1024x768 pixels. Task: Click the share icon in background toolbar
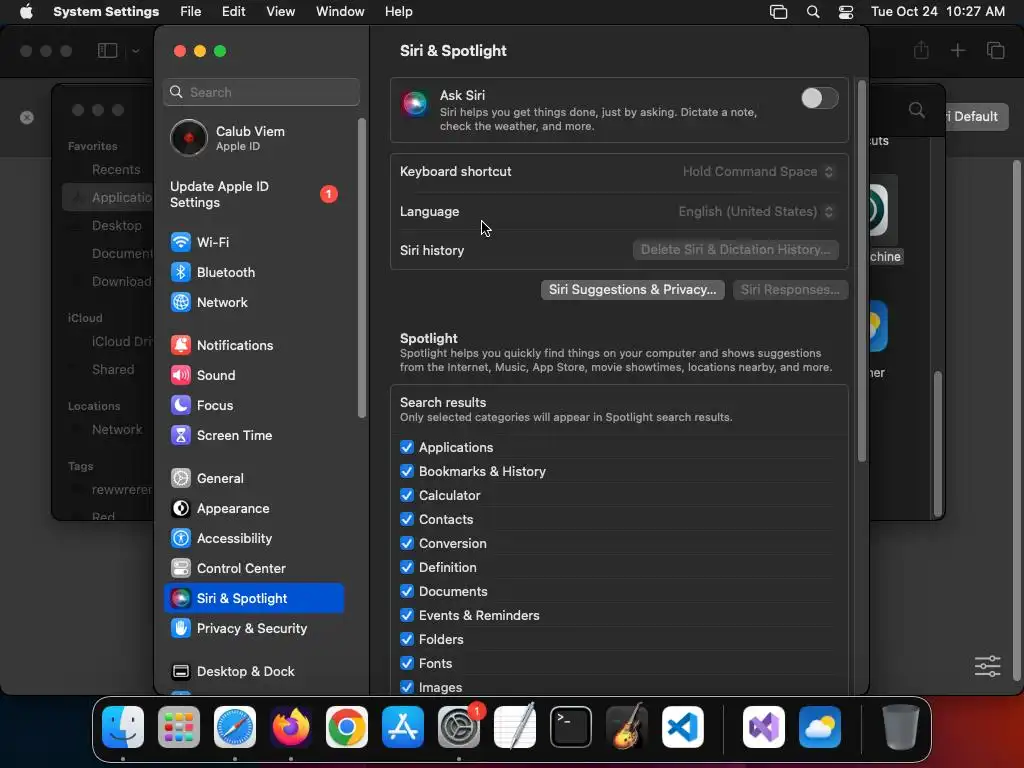pyautogui.click(x=921, y=50)
